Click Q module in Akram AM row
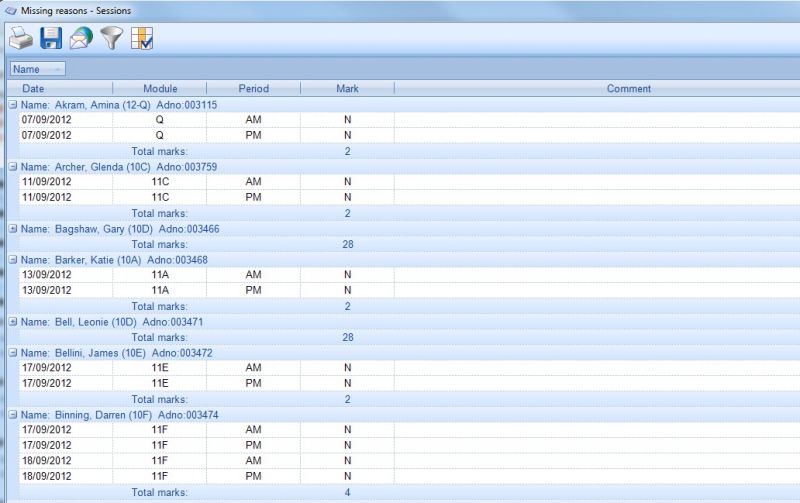The height and width of the screenshot is (503, 800). point(160,119)
